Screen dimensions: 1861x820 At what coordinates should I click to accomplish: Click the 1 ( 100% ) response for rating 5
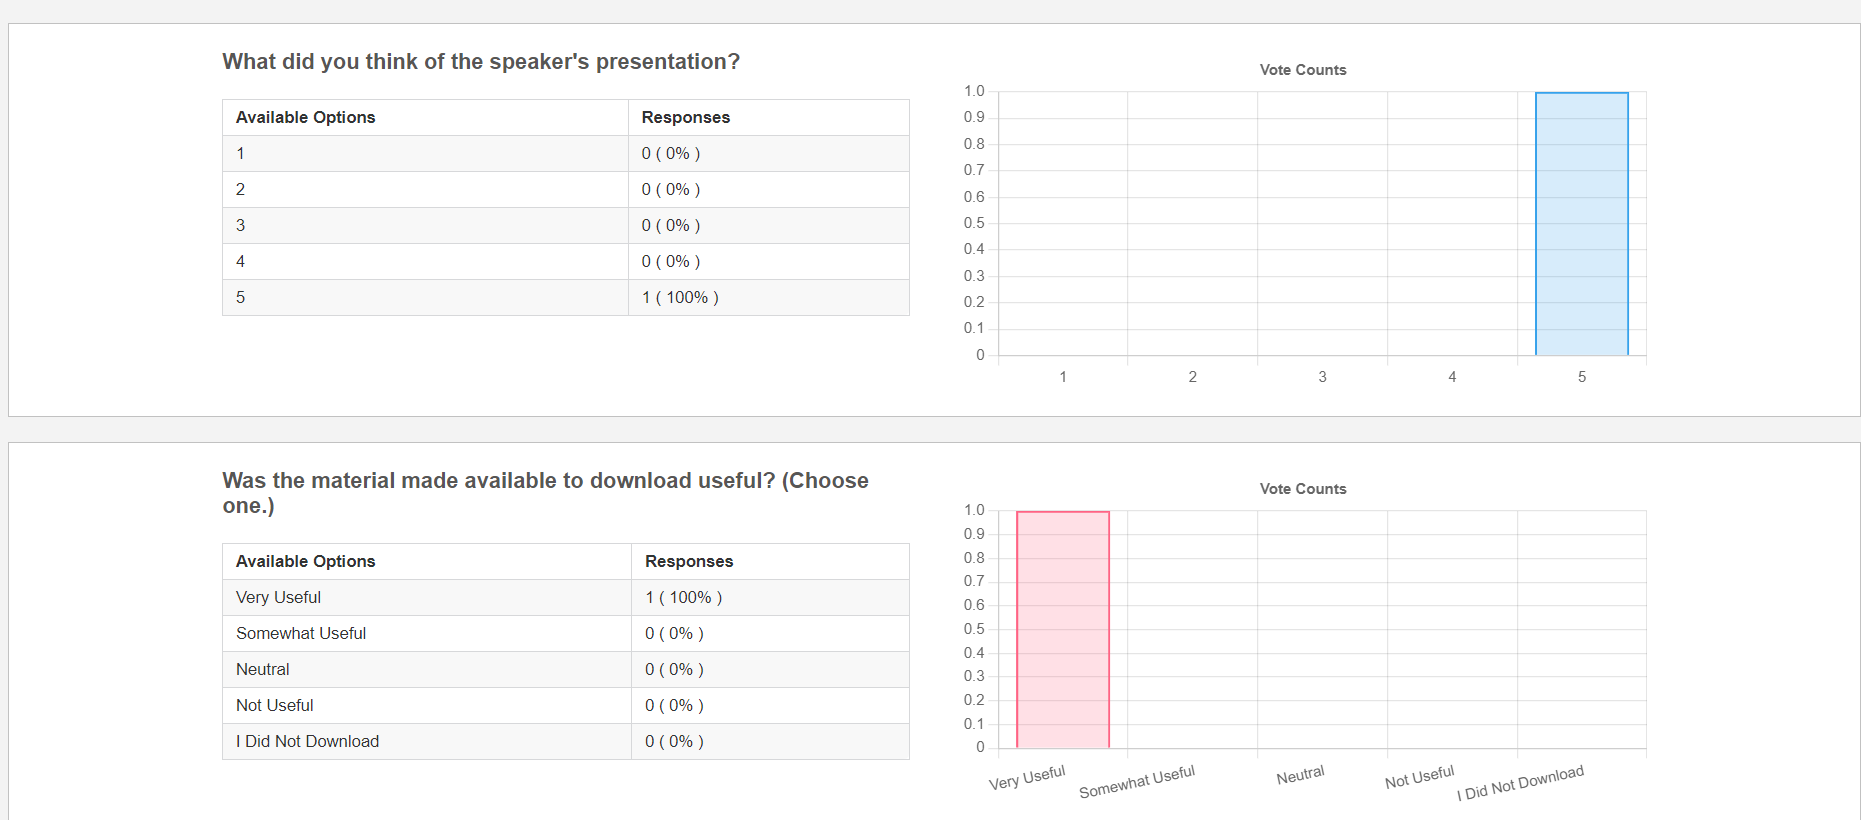coord(680,298)
